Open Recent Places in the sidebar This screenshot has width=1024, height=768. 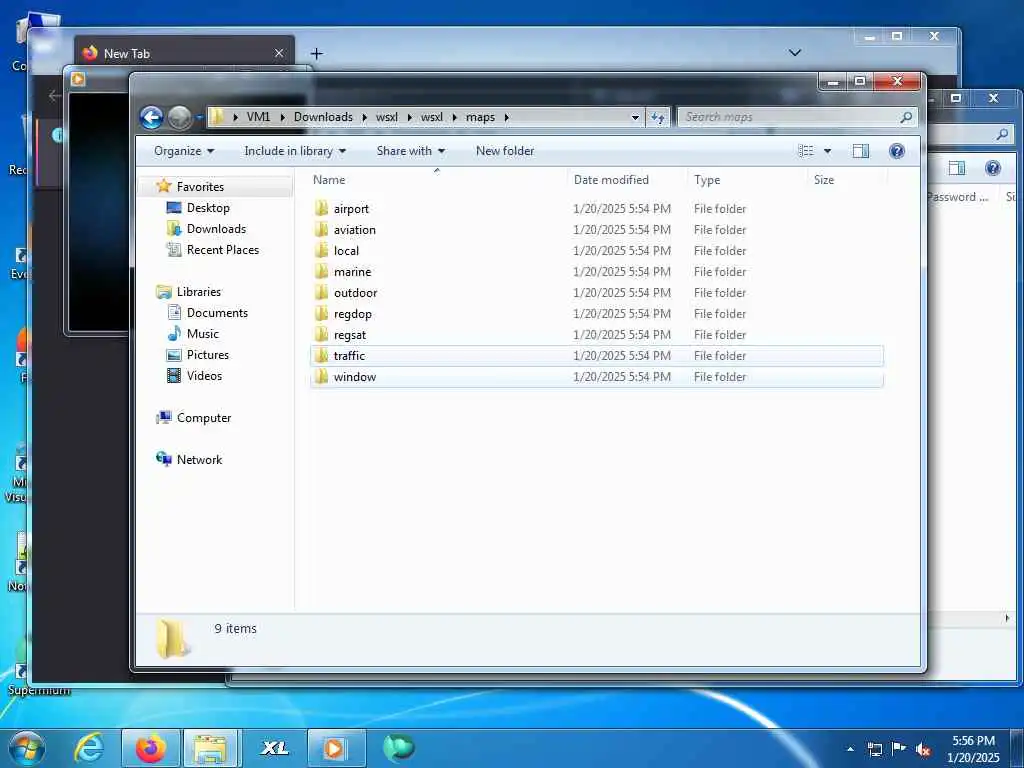coord(222,249)
